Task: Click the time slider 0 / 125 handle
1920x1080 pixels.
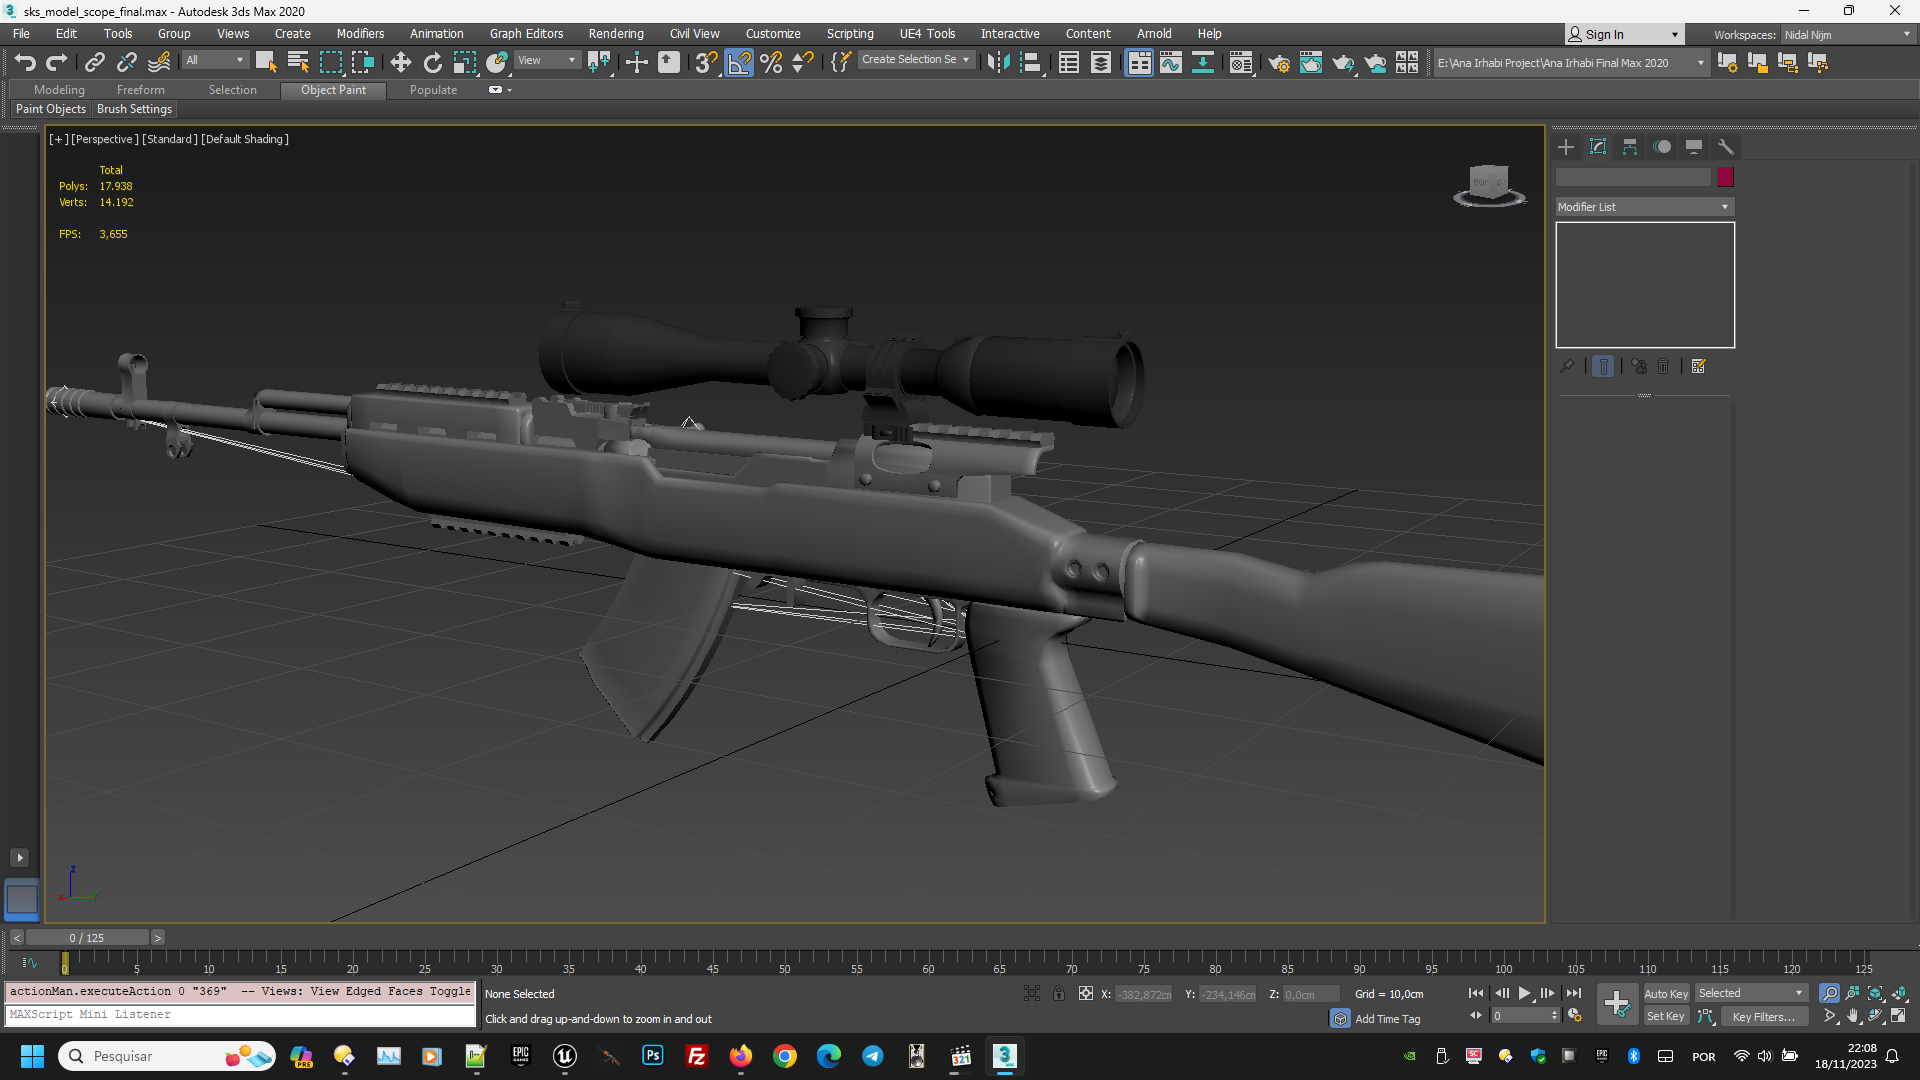Action: coord(87,938)
